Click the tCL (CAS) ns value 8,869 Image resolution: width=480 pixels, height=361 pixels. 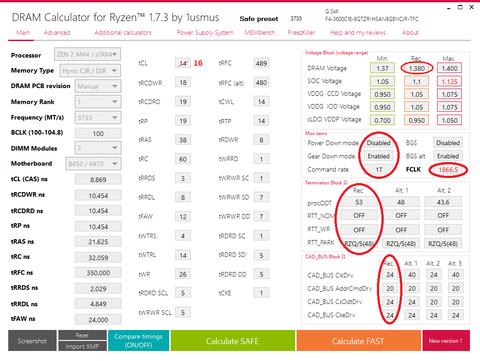(x=98, y=180)
